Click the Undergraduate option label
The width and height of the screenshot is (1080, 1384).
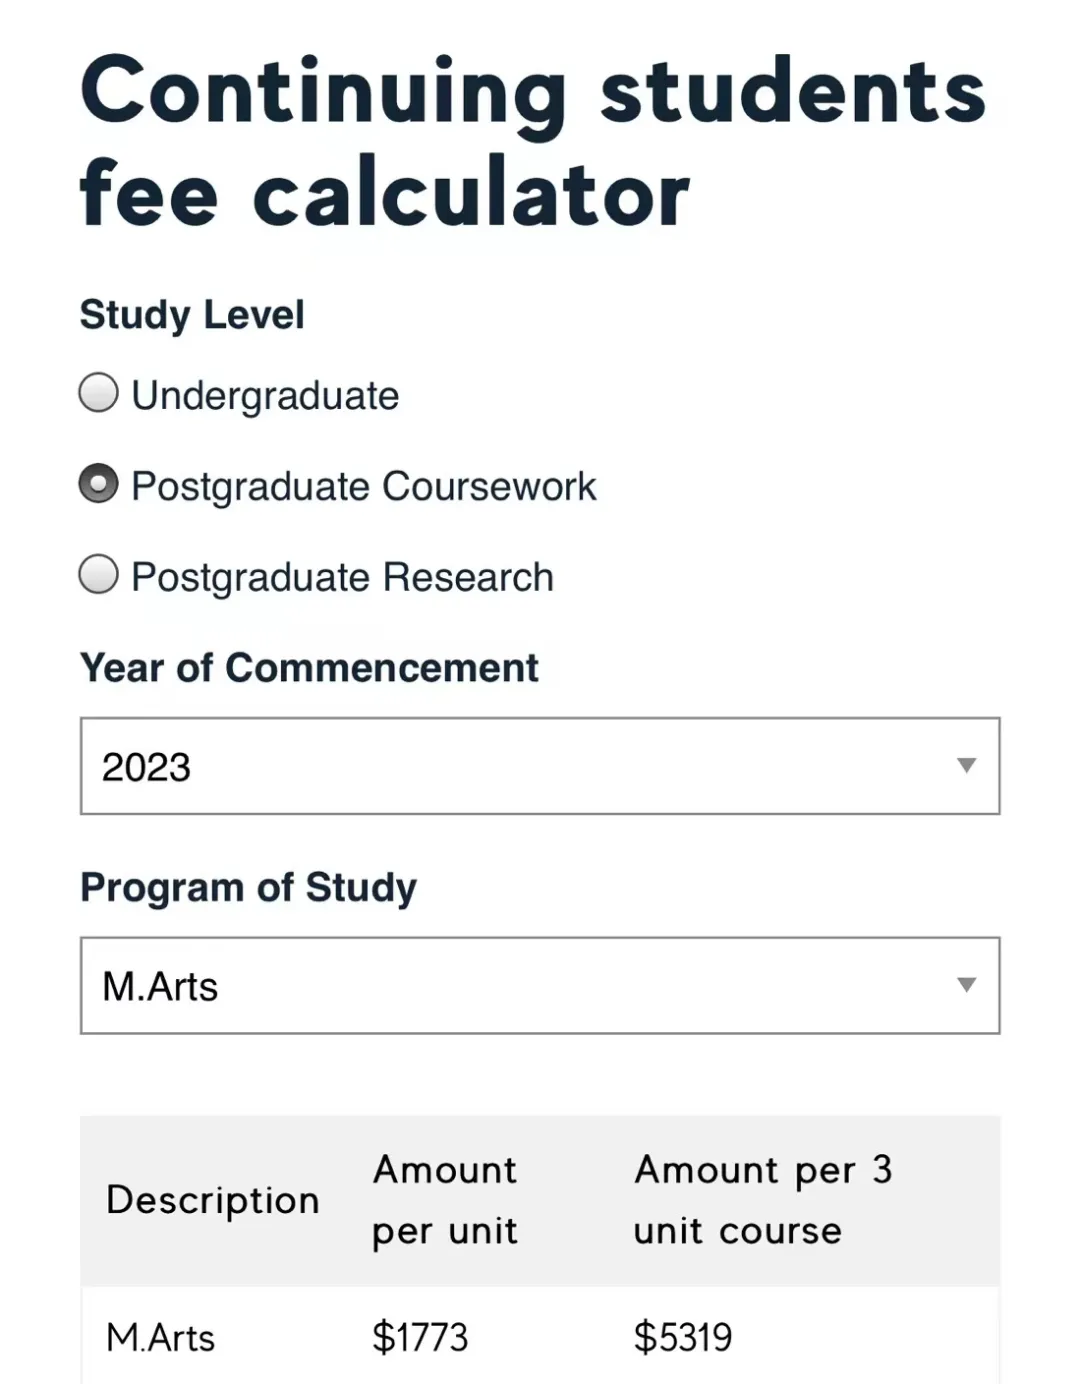click(x=265, y=396)
